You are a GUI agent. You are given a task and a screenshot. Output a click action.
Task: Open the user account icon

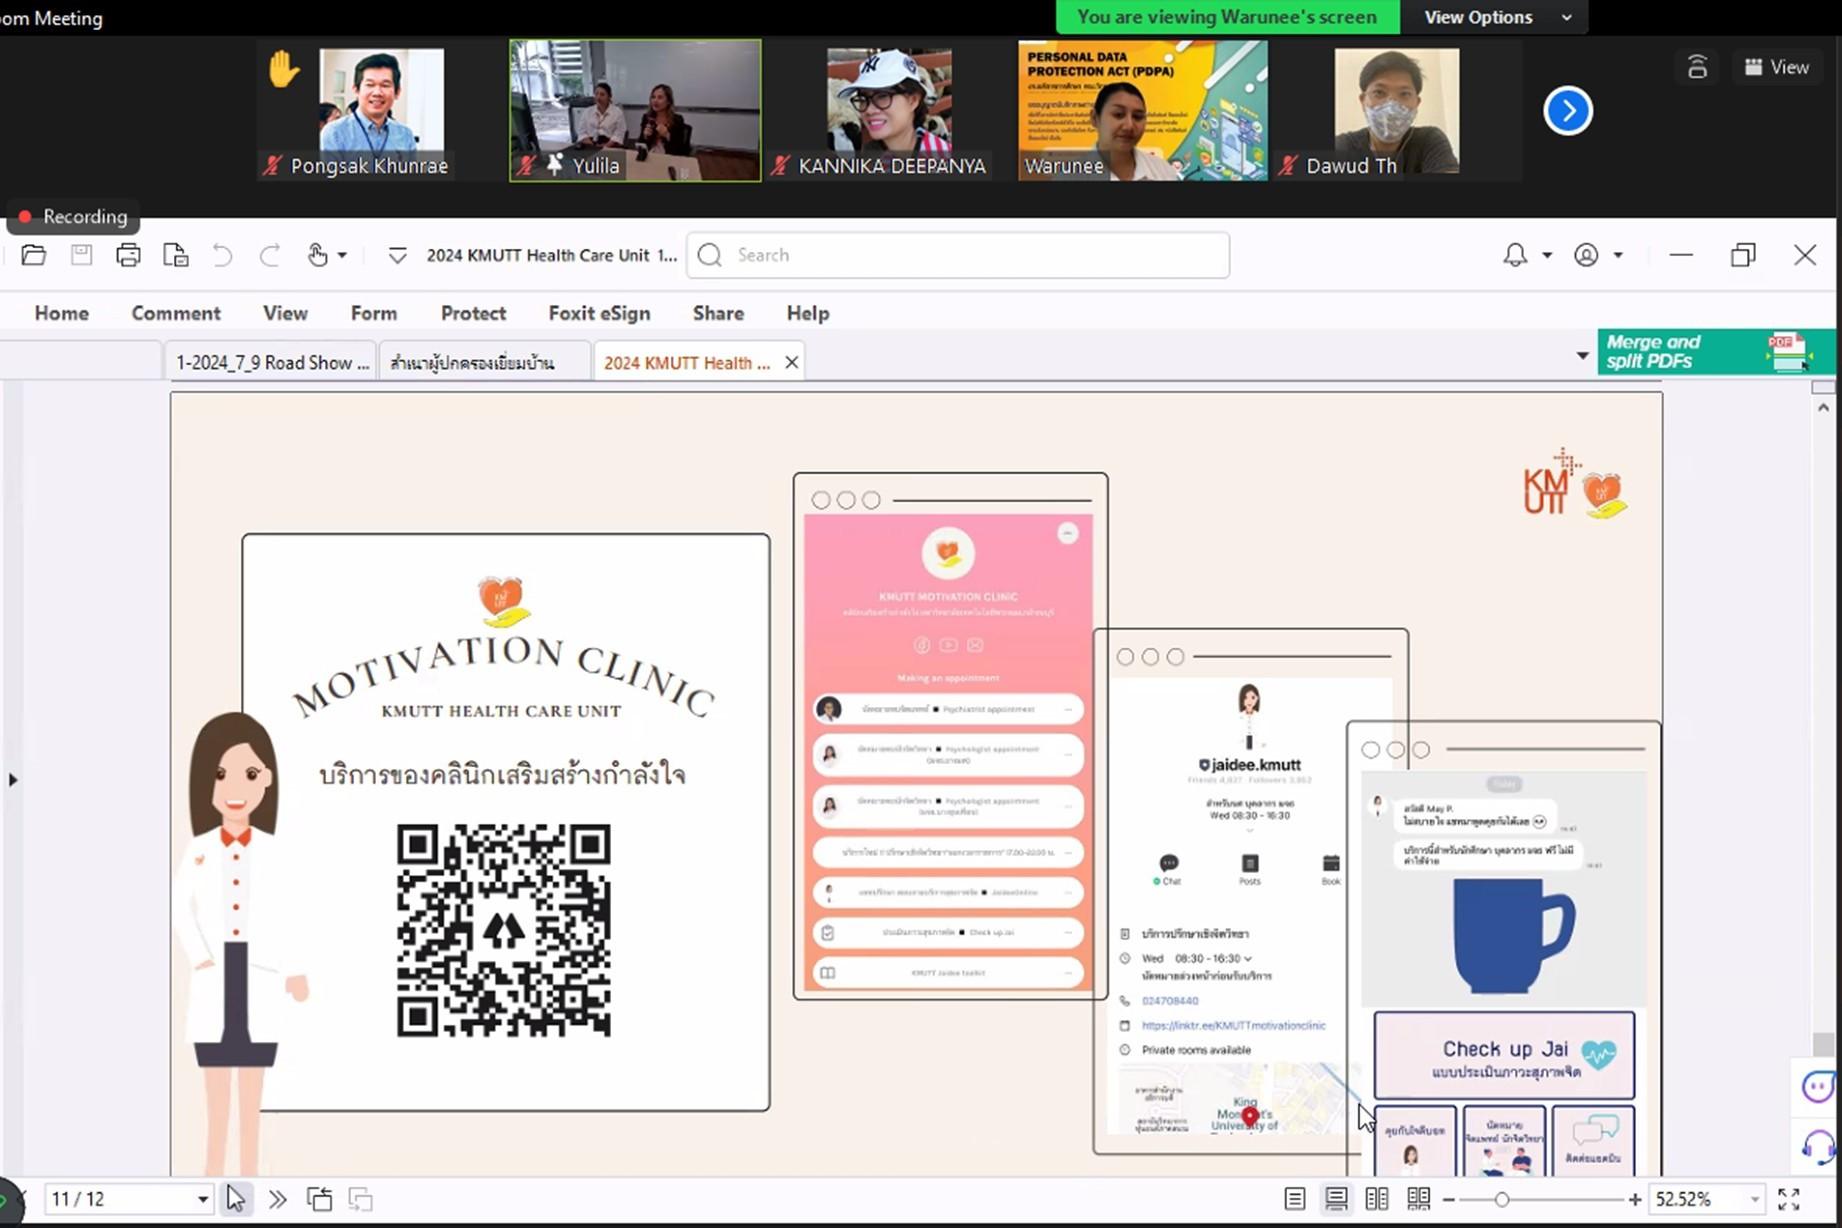(1586, 255)
